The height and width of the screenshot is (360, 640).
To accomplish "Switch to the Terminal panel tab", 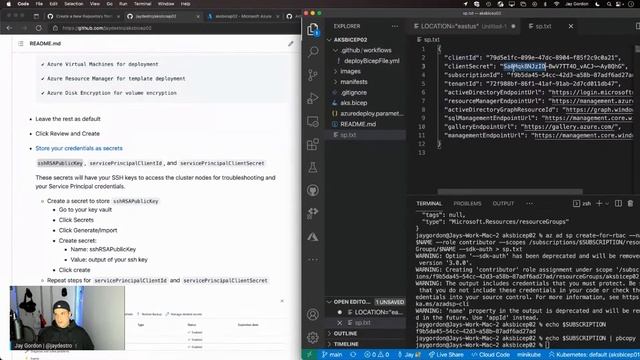I will point(429,203).
